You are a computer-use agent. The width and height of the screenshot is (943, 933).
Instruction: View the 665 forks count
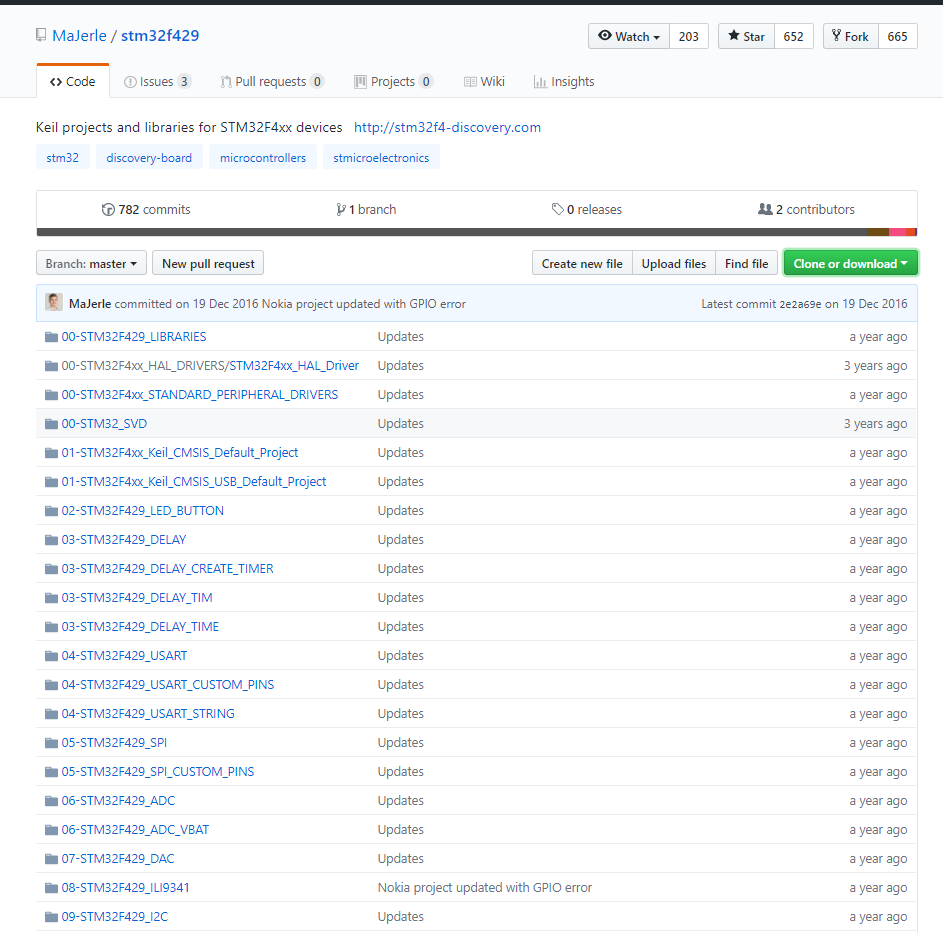897,36
